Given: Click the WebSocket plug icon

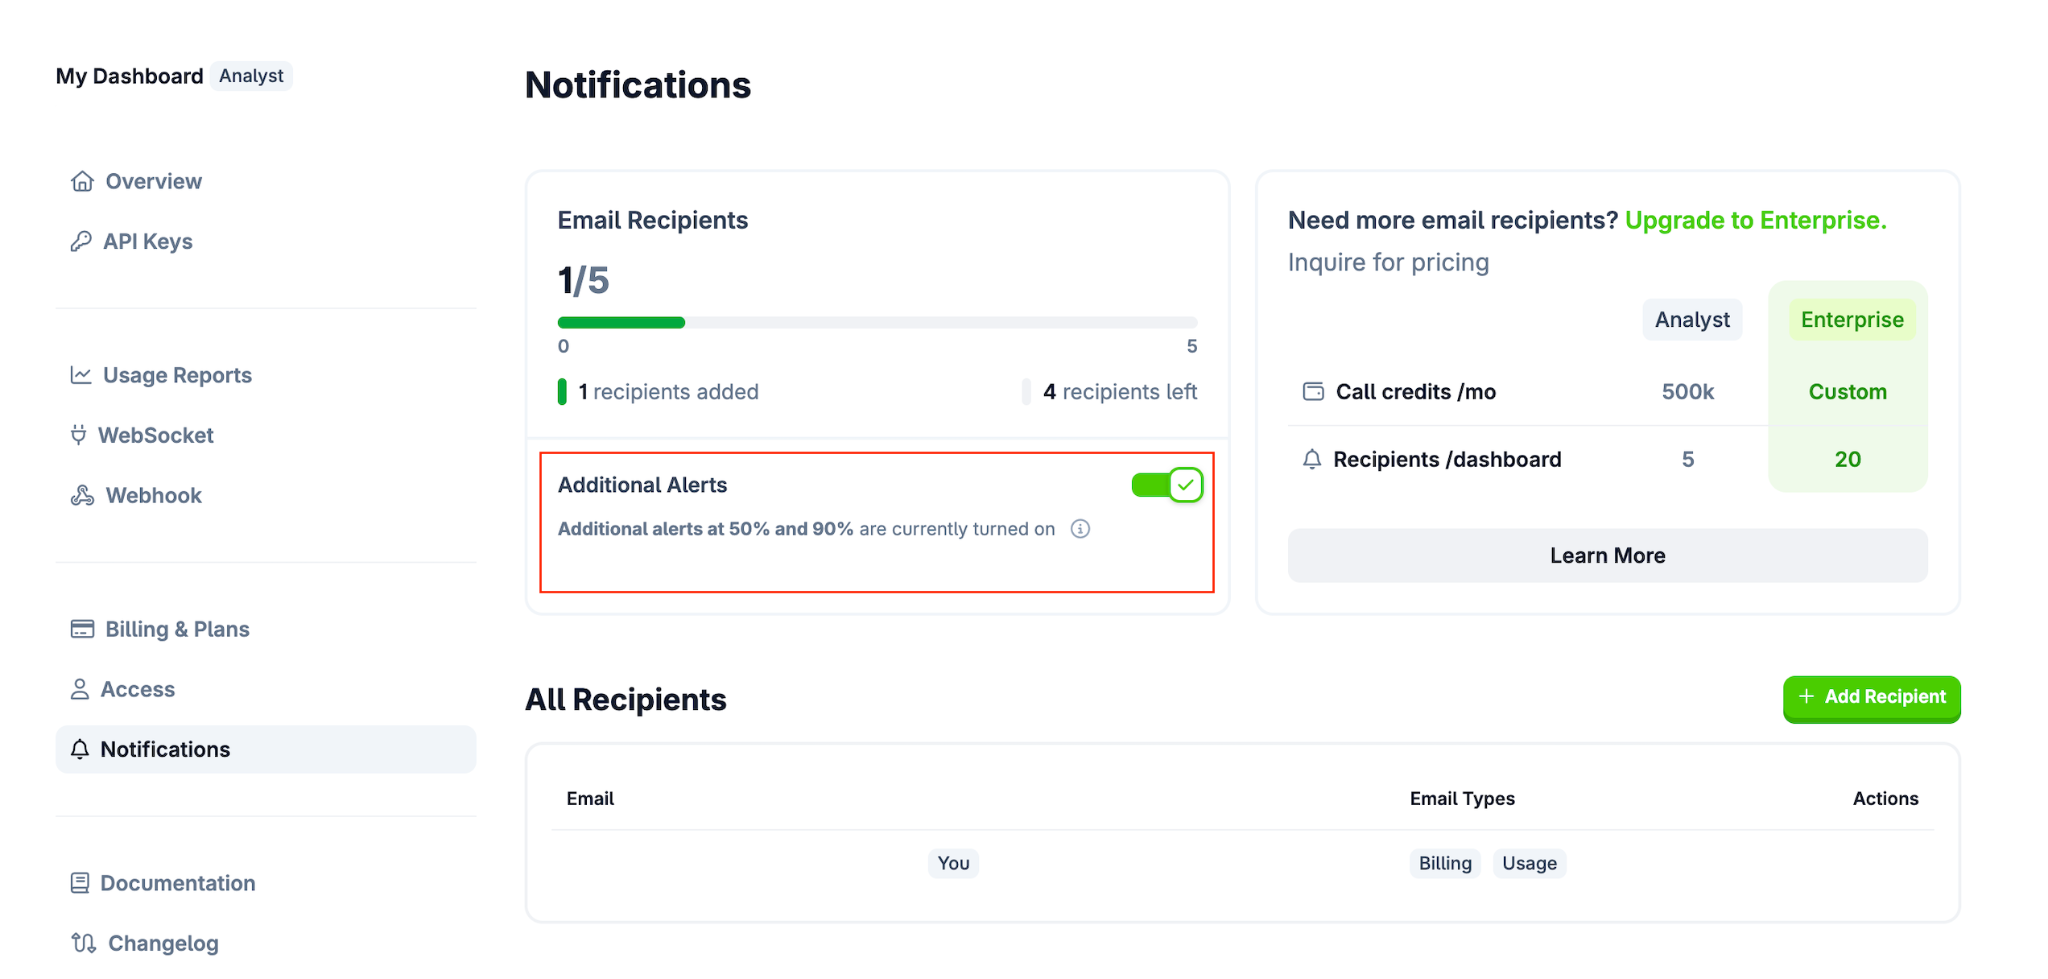Looking at the screenshot, I should 79,435.
